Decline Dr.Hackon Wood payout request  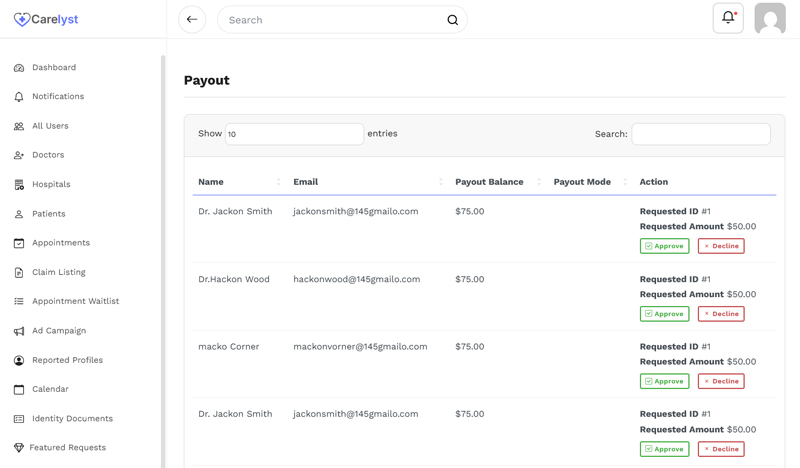point(721,314)
